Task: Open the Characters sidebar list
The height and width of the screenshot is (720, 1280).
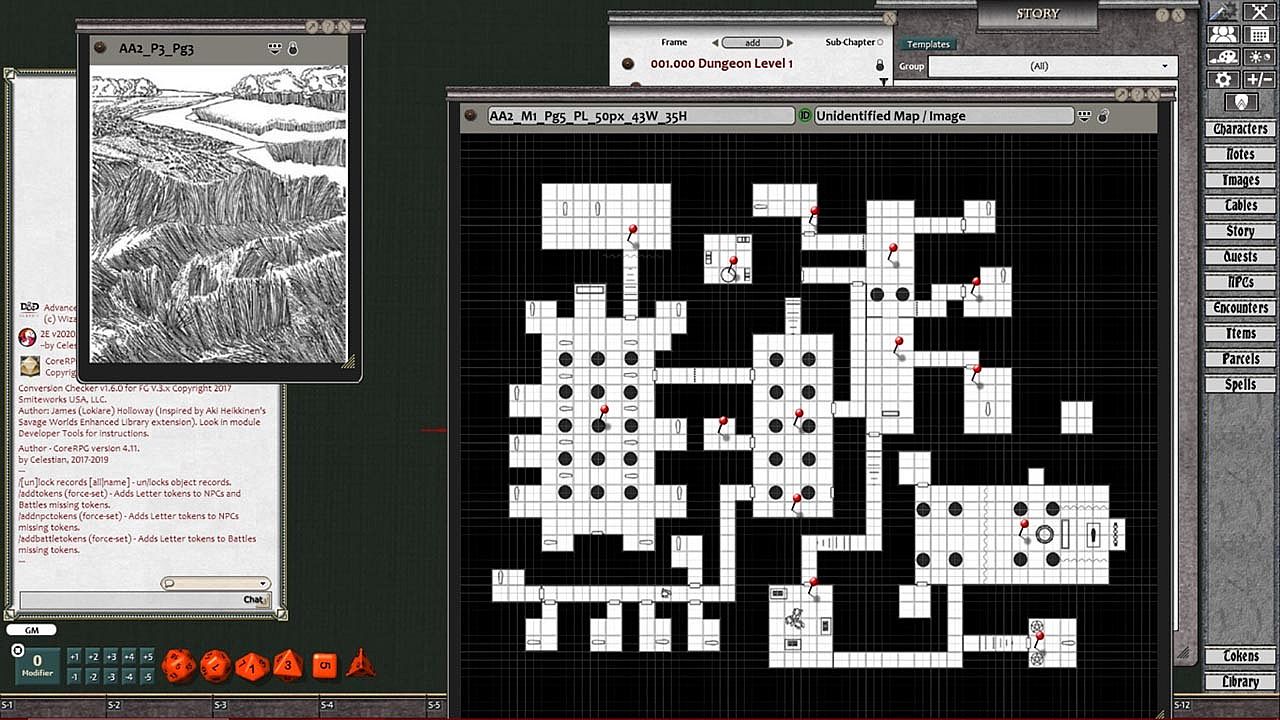Action: (x=1240, y=129)
